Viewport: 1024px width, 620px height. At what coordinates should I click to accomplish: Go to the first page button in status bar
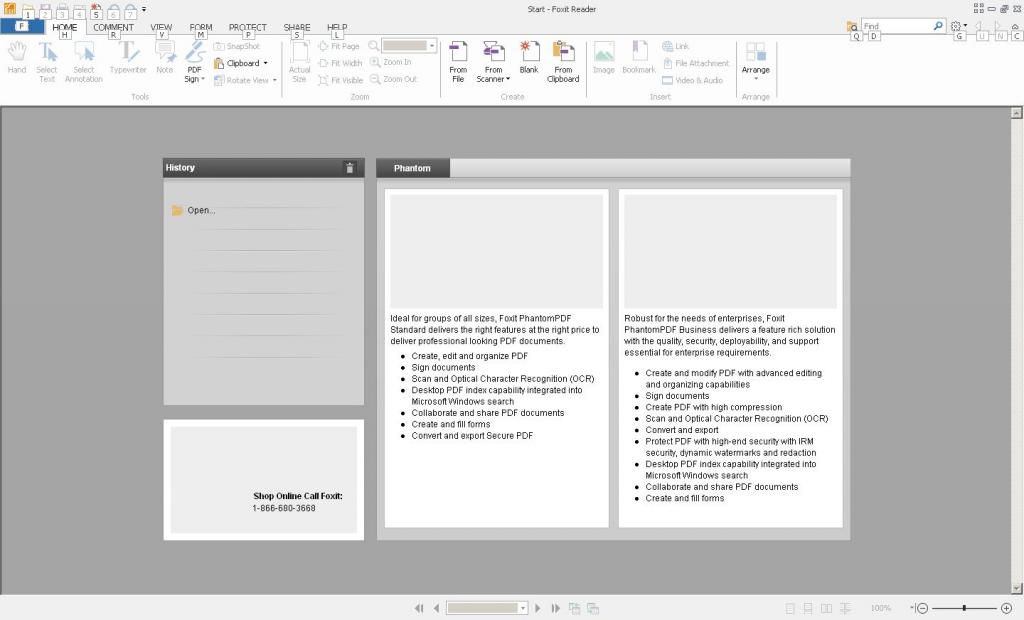[x=419, y=608]
